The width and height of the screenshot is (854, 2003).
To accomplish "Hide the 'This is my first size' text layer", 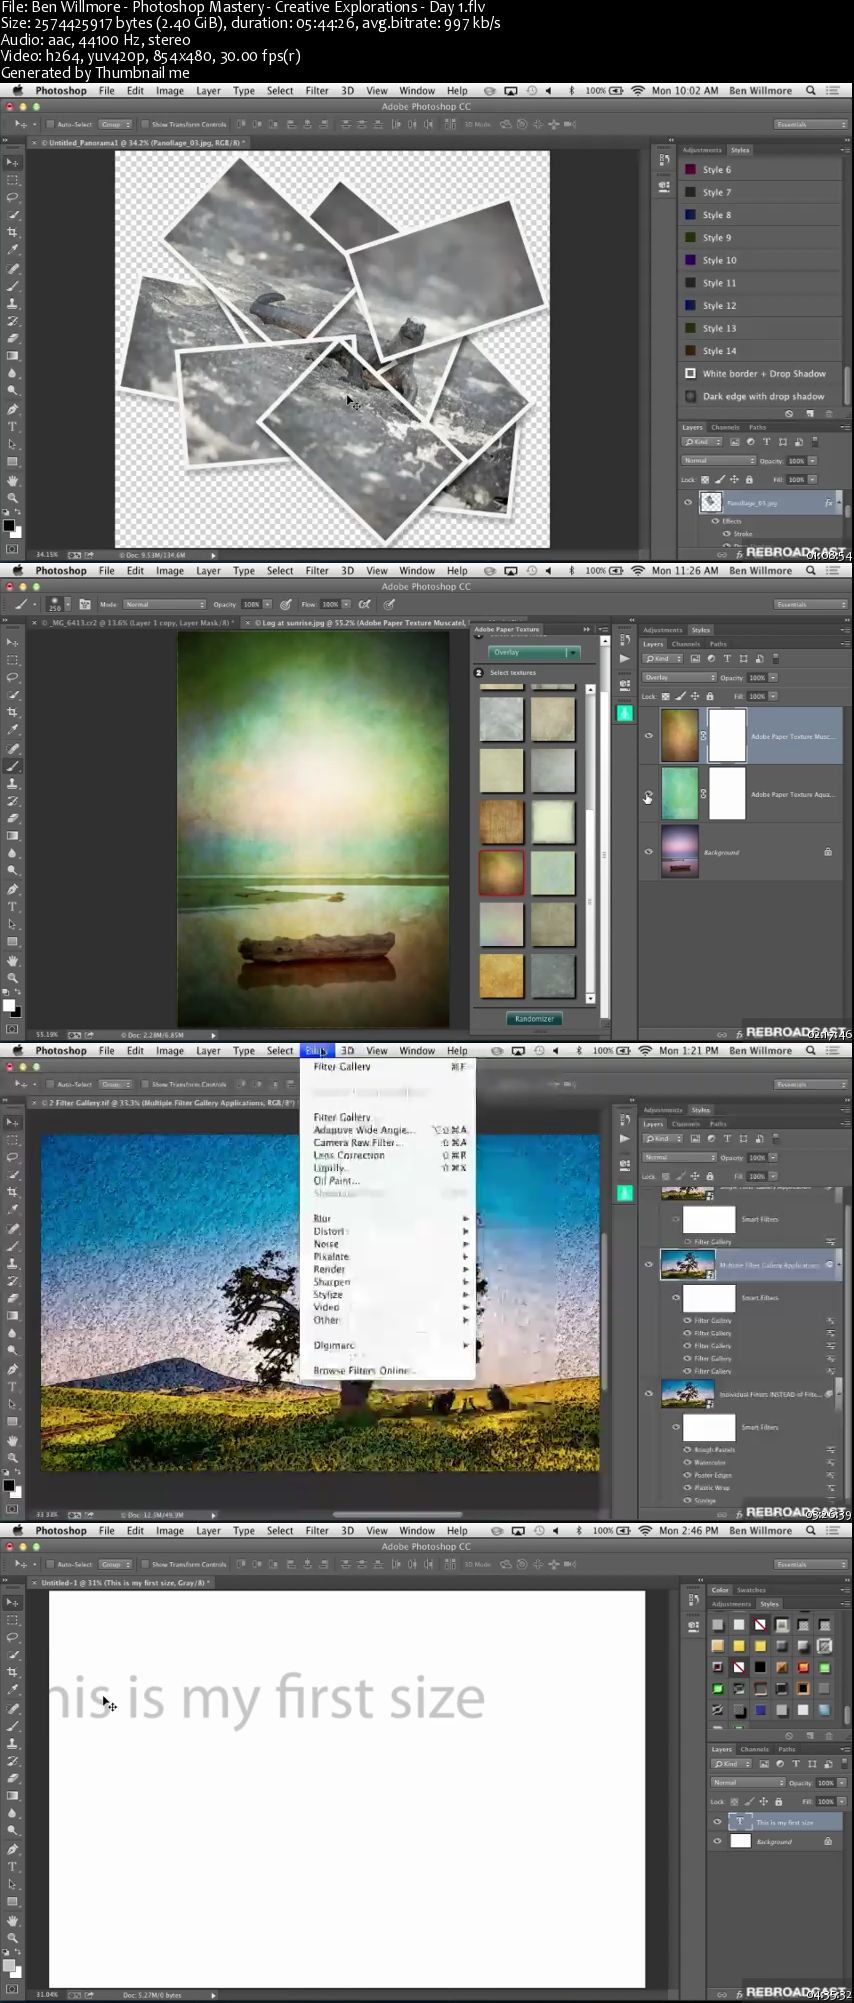I will (717, 1822).
